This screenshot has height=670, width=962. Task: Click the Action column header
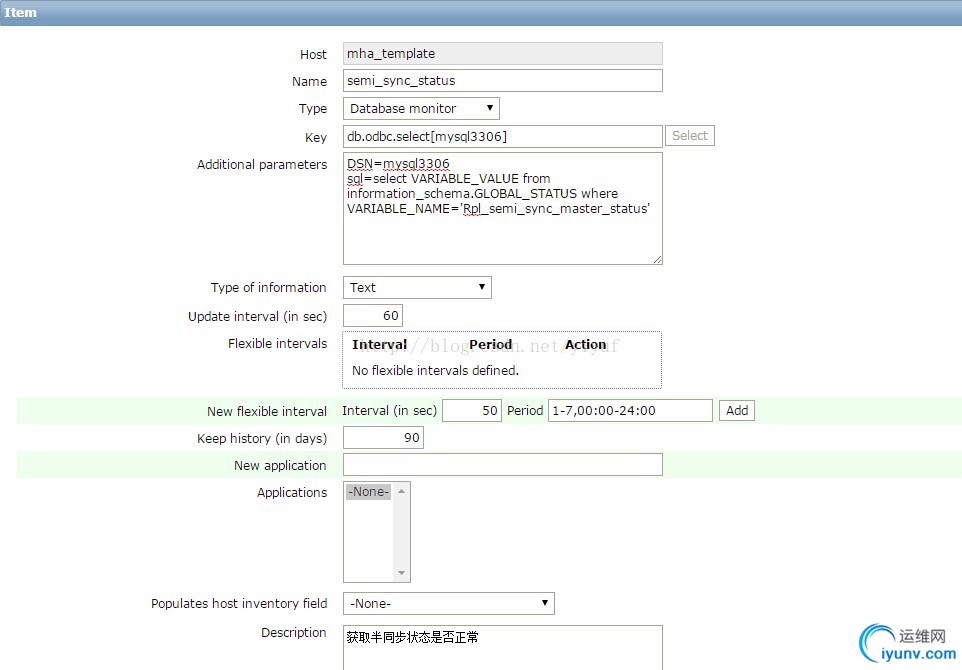click(585, 345)
